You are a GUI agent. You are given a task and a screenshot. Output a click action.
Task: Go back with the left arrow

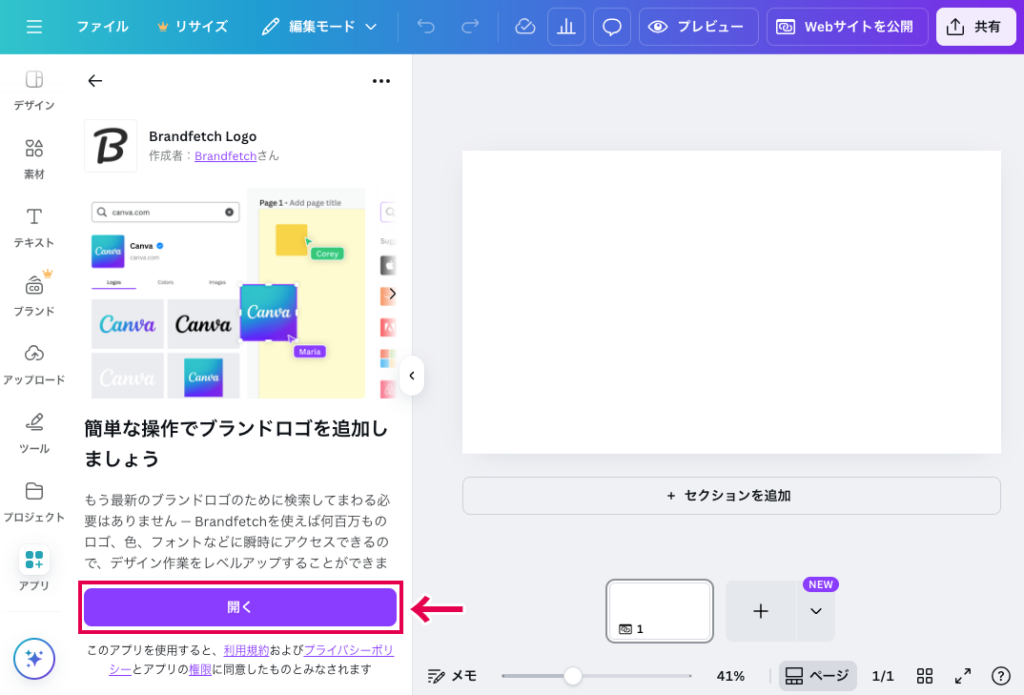[95, 80]
